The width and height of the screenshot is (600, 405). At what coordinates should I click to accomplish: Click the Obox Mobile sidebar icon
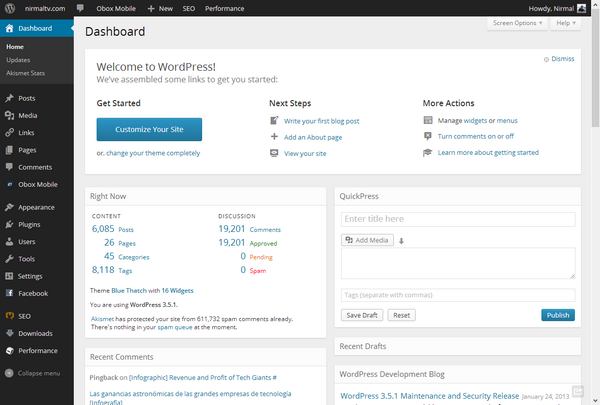pyautogui.click(x=10, y=184)
